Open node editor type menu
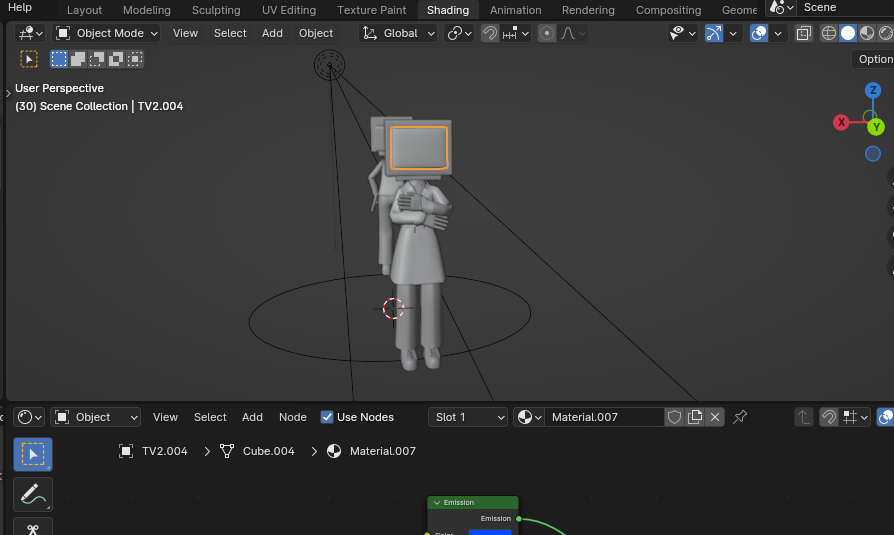The image size is (894, 535). tap(29, 417)
